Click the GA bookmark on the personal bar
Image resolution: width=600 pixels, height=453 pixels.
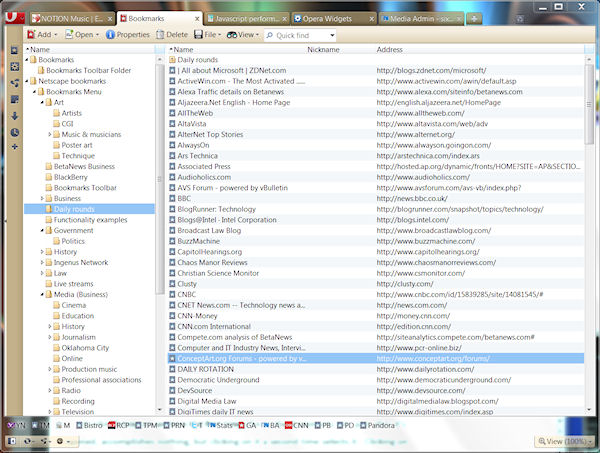[x=247, y=425]
